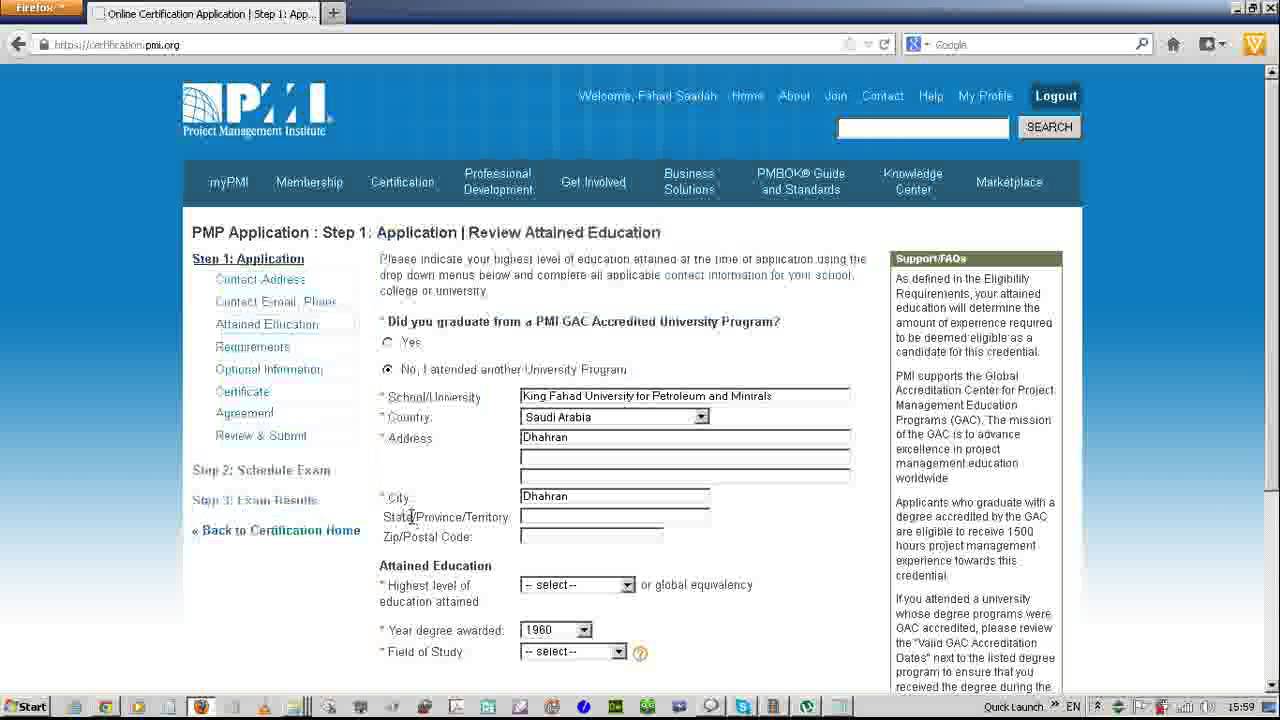The width and height of the screenshot is (1280, 720).
Task: Click the browser back arrow button
Action: (18, 44)
